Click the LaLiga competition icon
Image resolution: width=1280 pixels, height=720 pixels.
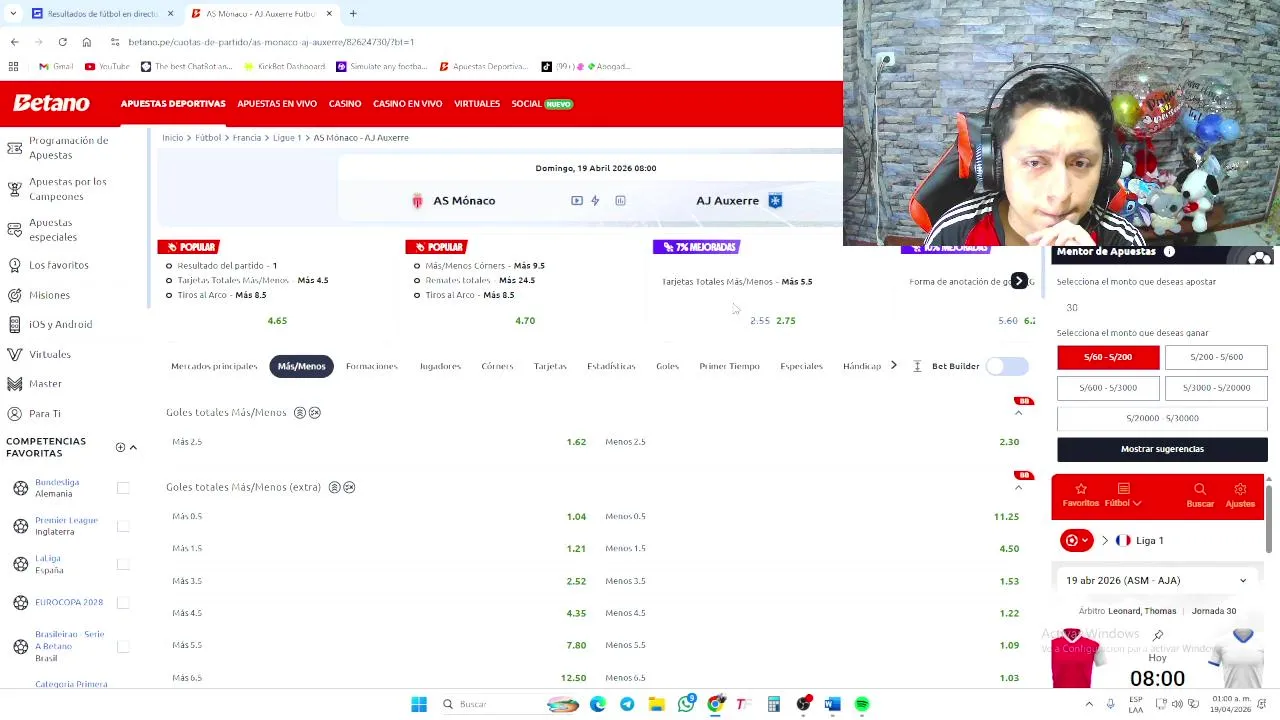pyautogui.click(x=21, y=564)
